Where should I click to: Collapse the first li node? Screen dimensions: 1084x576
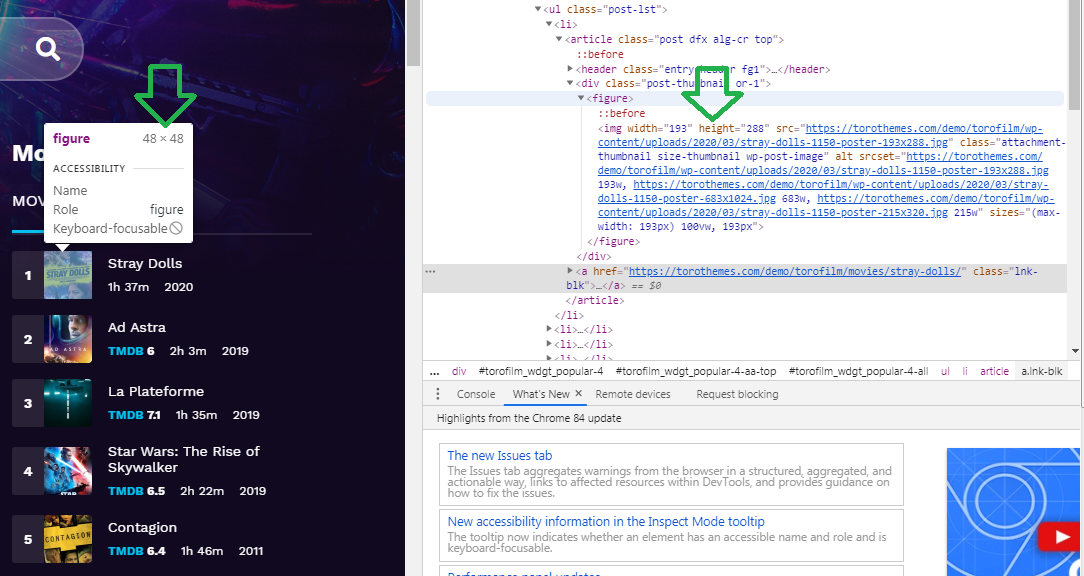[549, 24]
